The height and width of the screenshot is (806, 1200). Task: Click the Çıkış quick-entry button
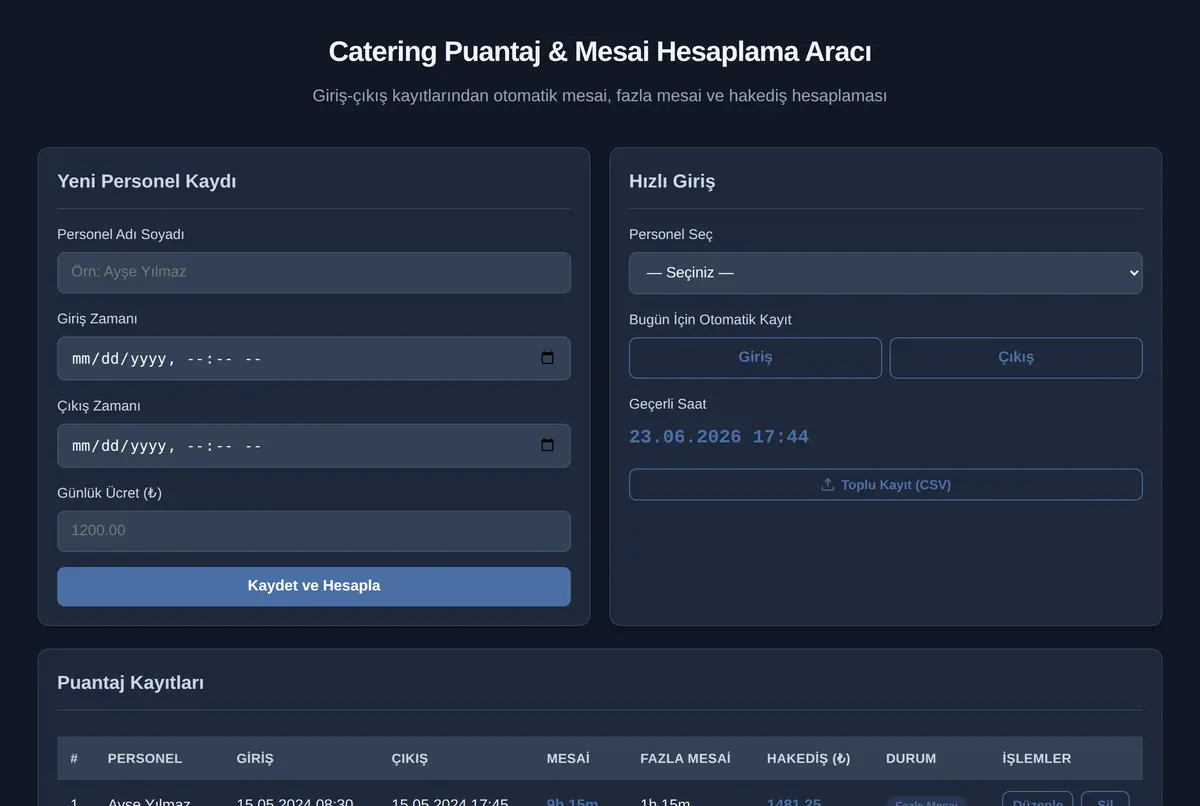[1016, 358]
